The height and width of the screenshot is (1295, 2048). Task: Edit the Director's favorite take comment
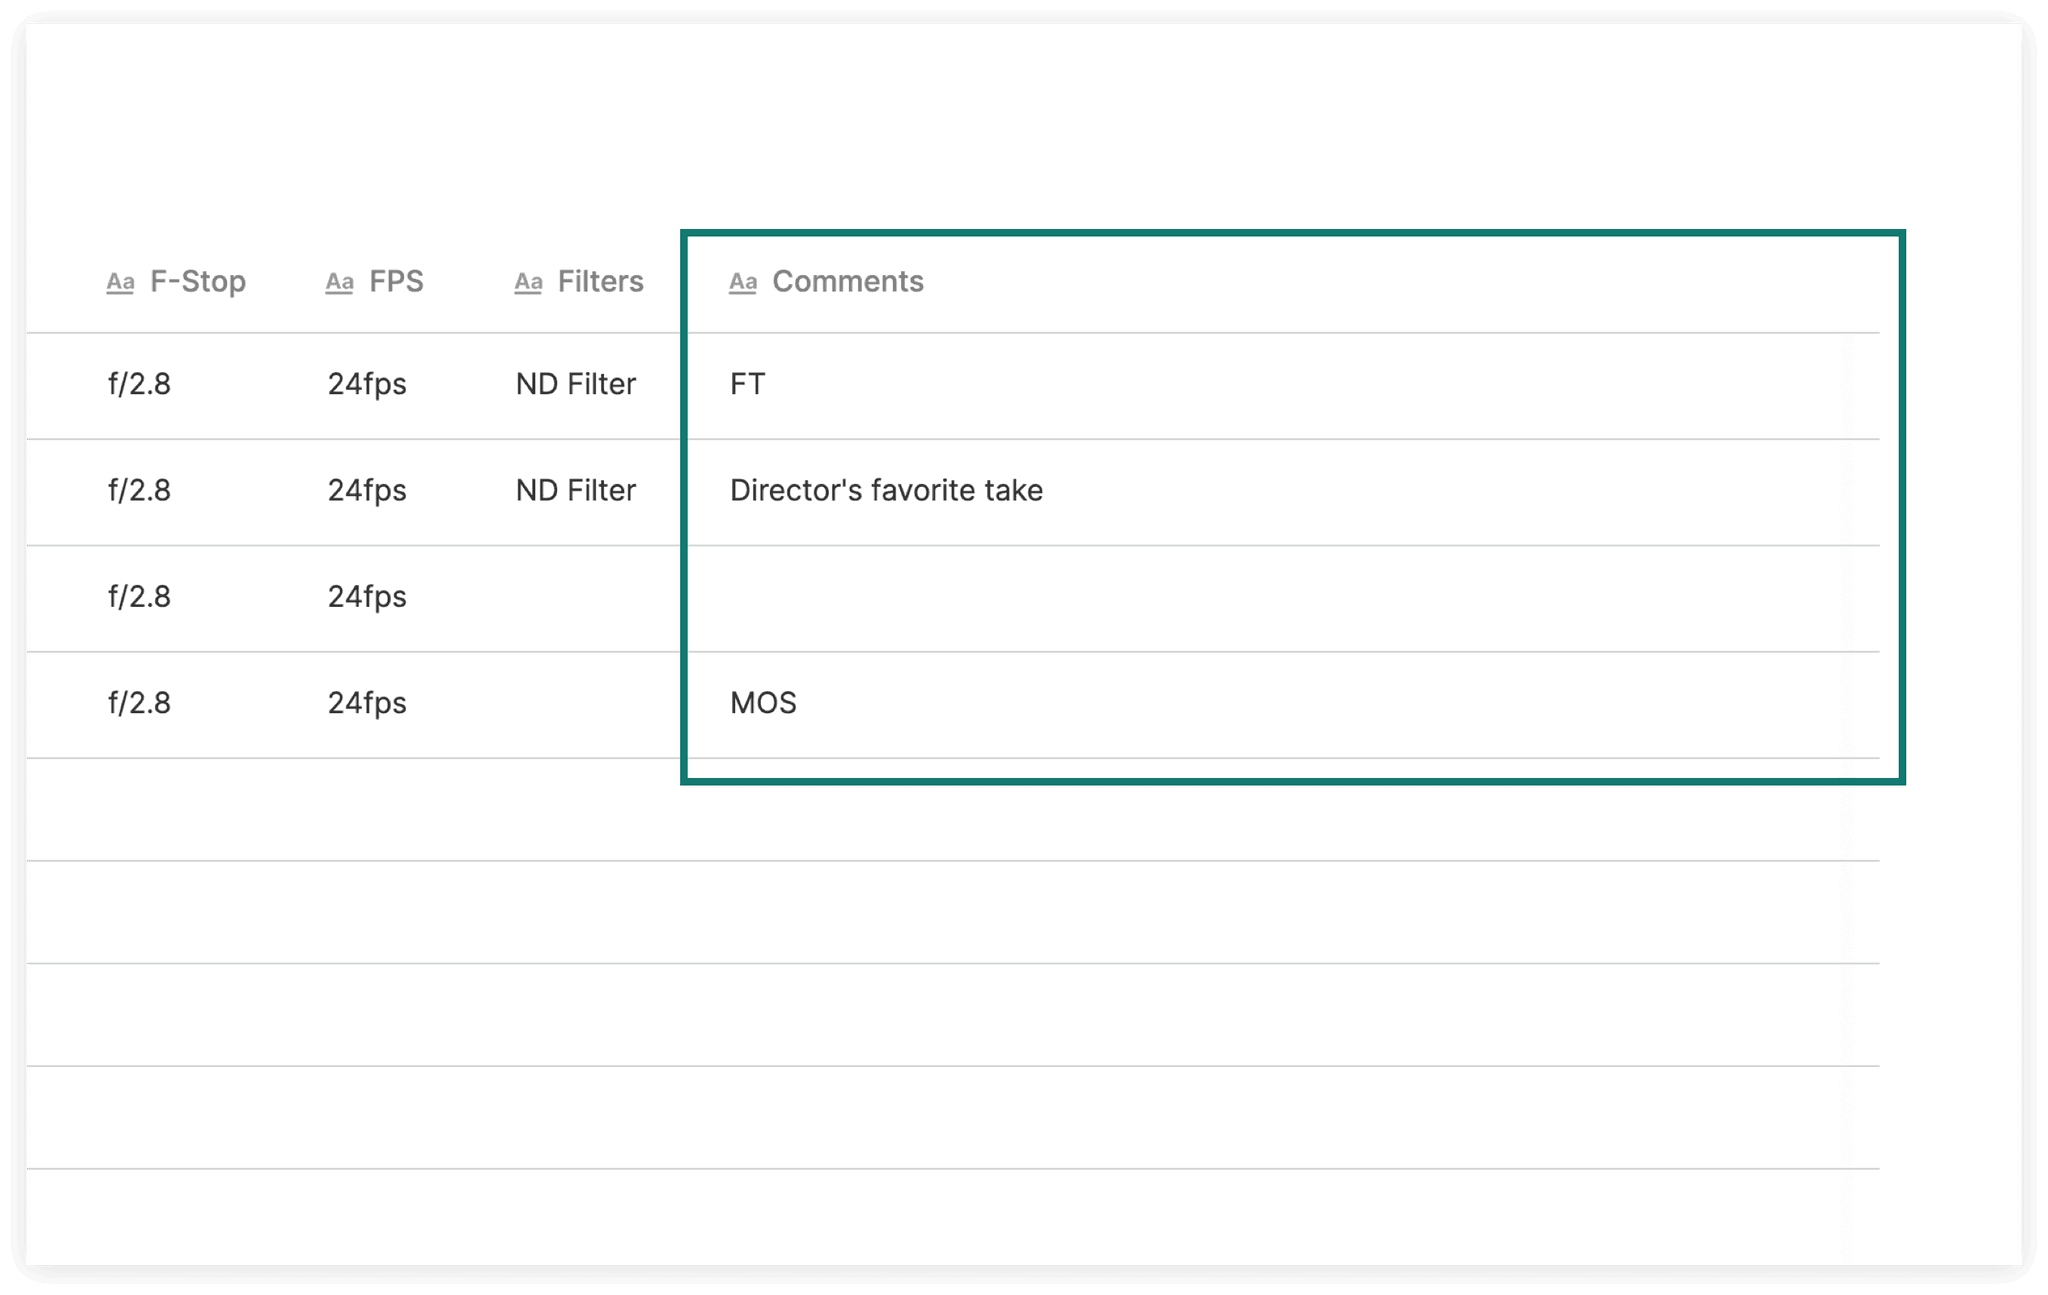(886, 491)
